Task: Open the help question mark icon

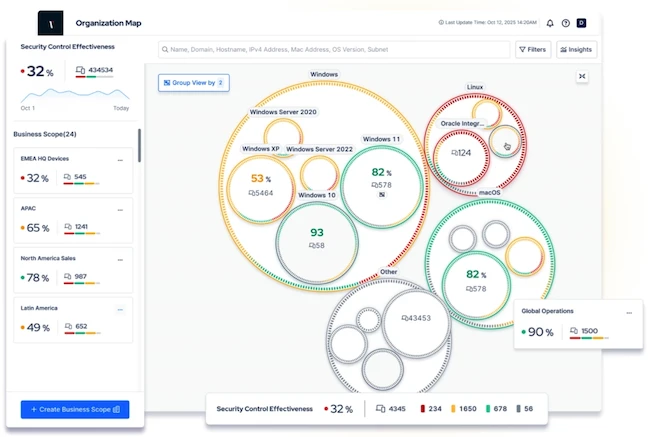Action: 565,23
